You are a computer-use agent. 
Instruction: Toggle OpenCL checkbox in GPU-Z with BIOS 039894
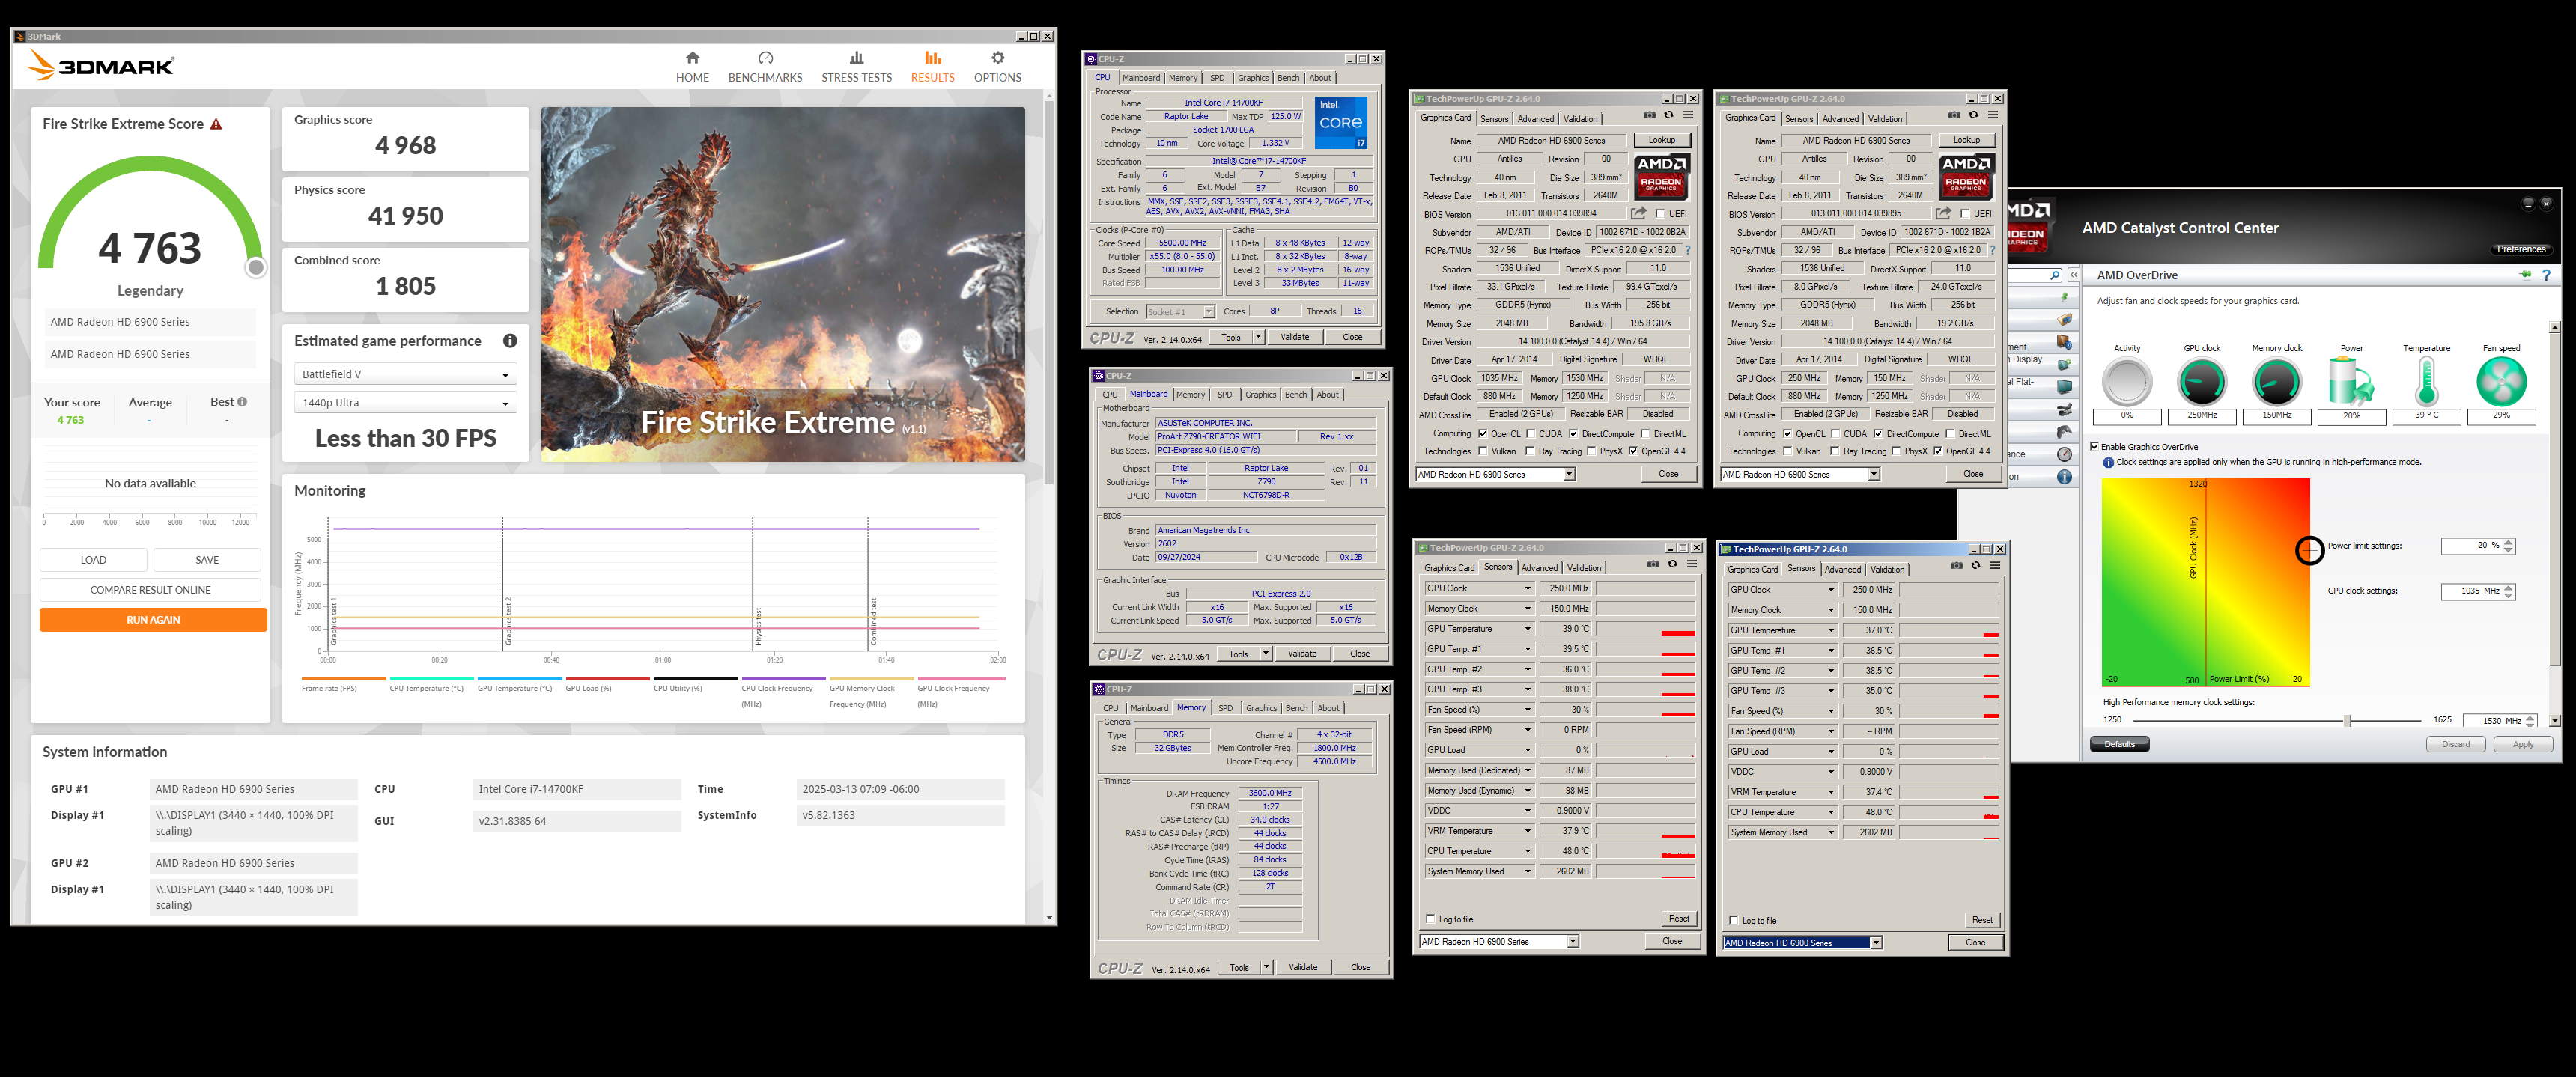coord(1482,434)
